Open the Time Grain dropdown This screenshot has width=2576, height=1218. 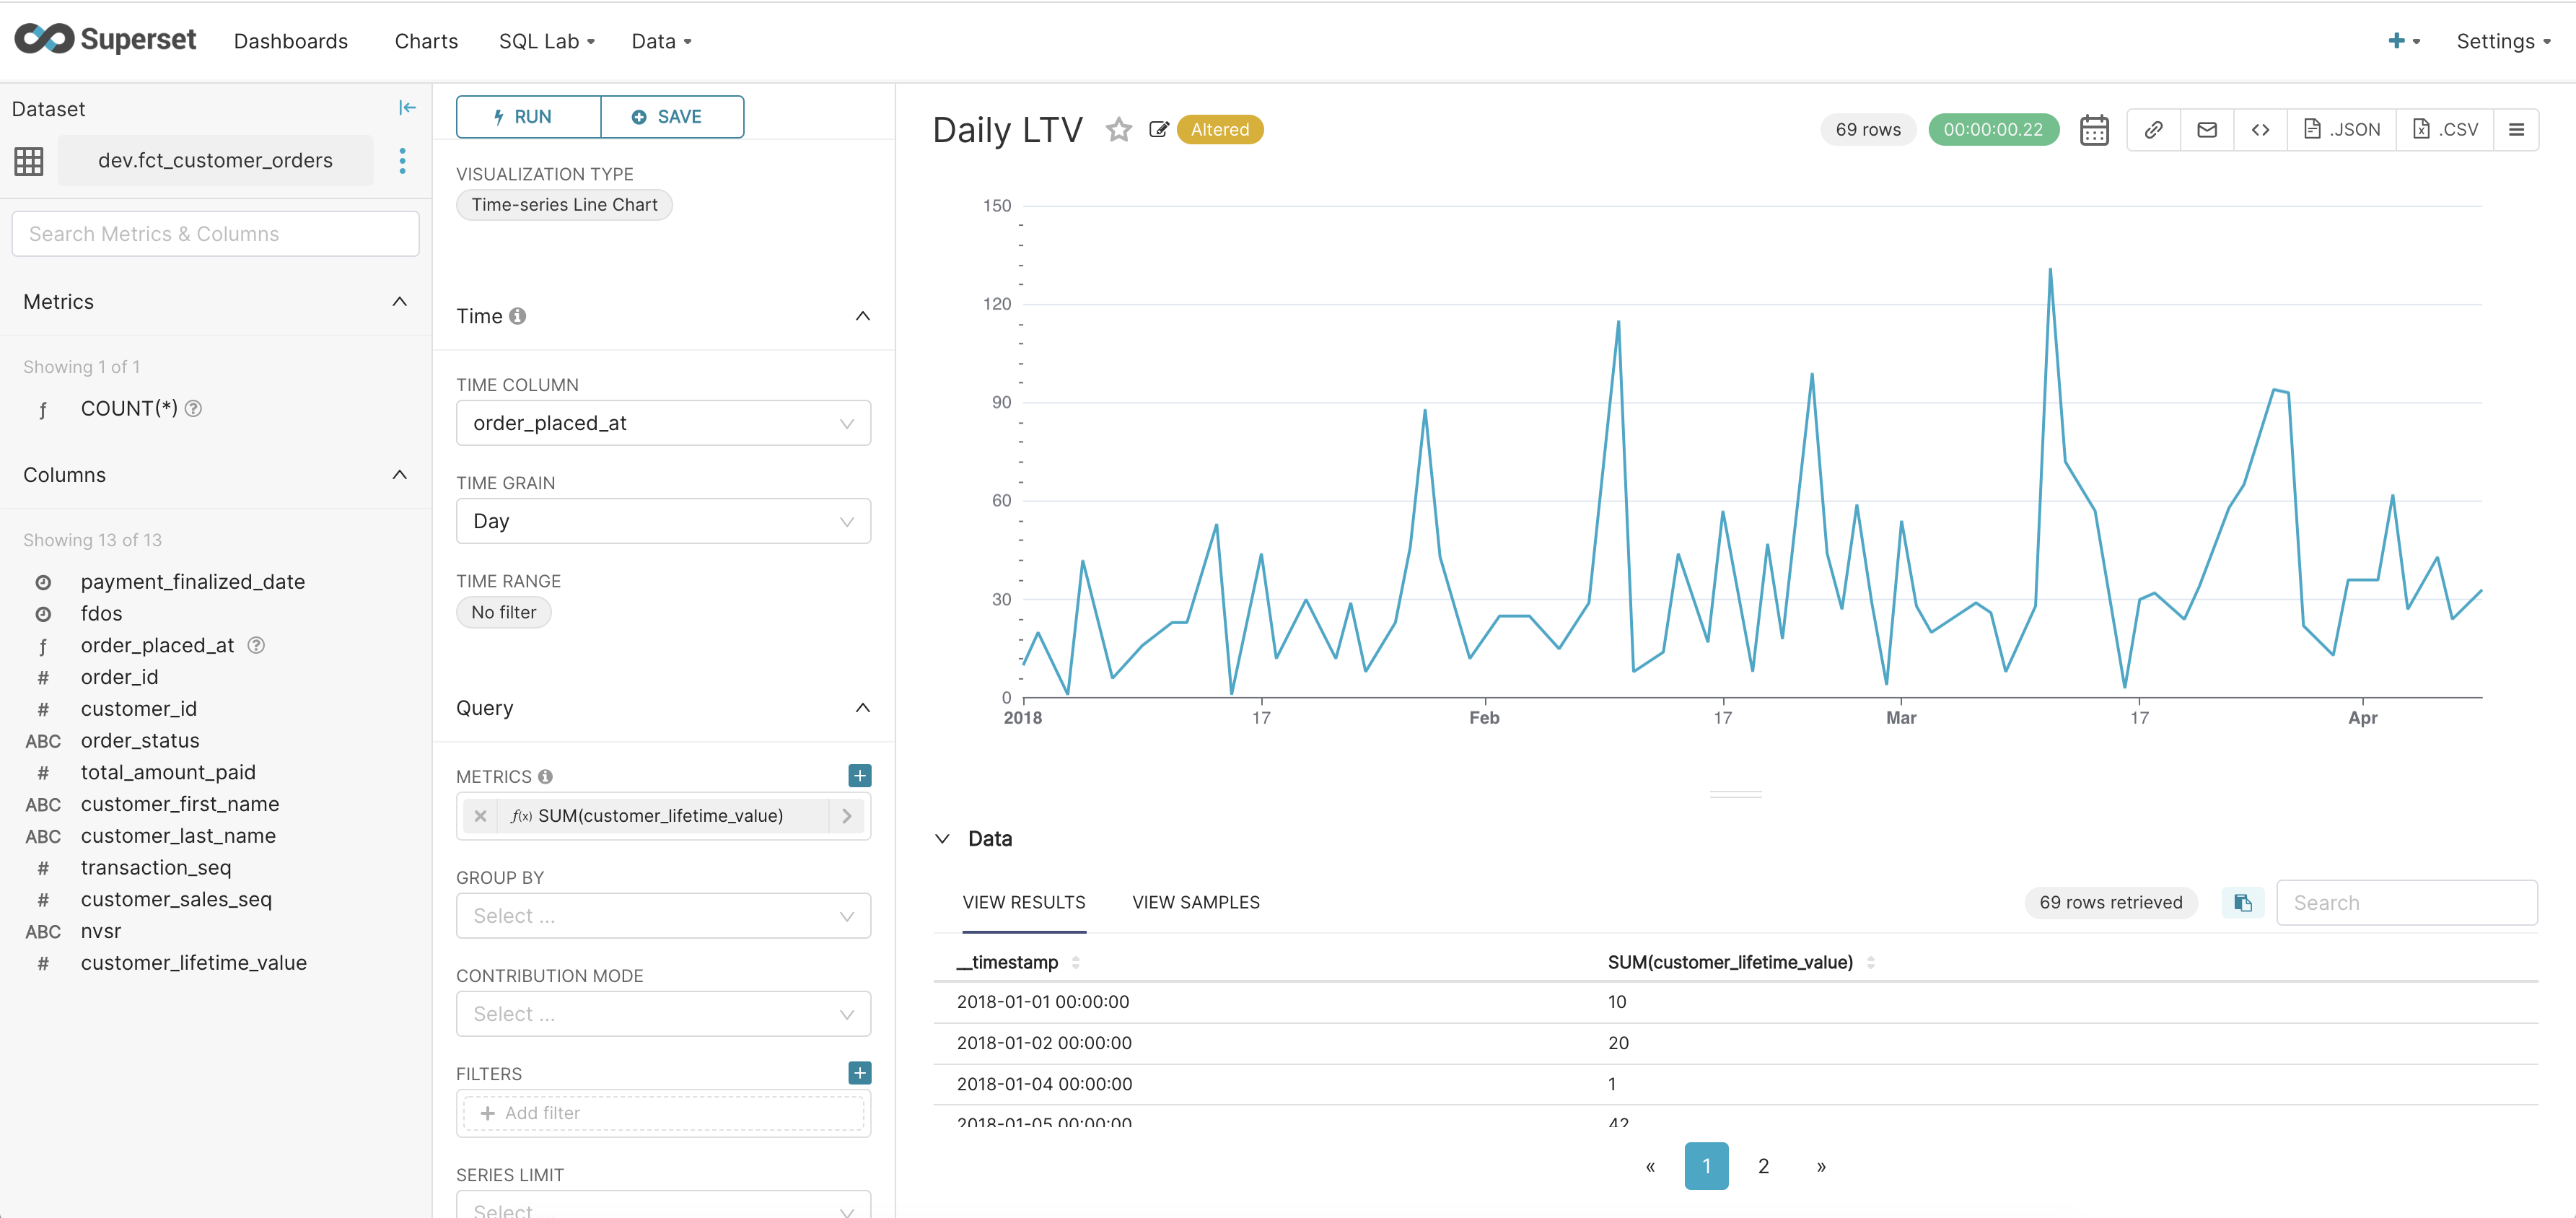tap(662, 521)
